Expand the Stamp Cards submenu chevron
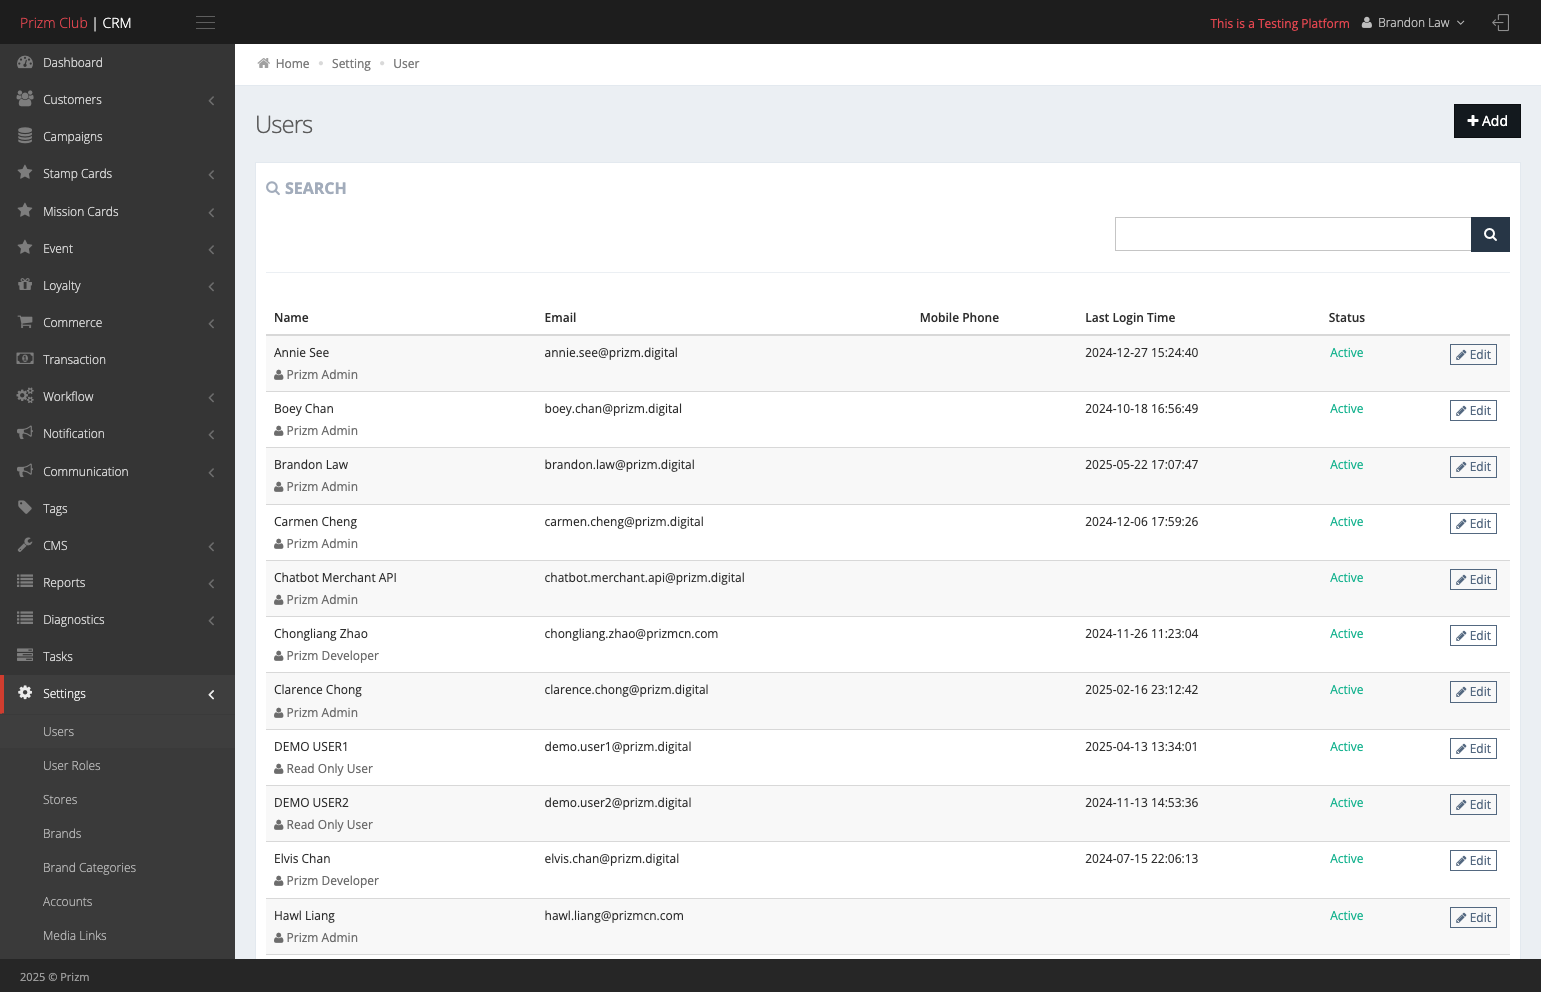This screenshot has height=992, width=1541. point(211,174)
